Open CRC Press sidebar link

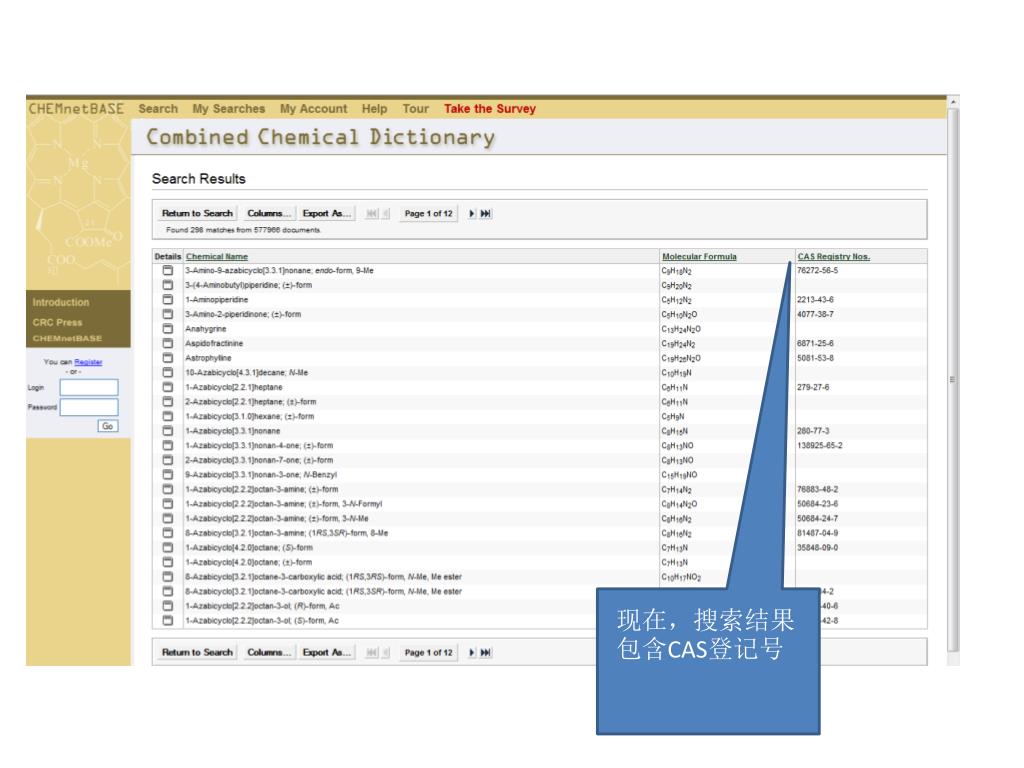(x=57, y=323)
